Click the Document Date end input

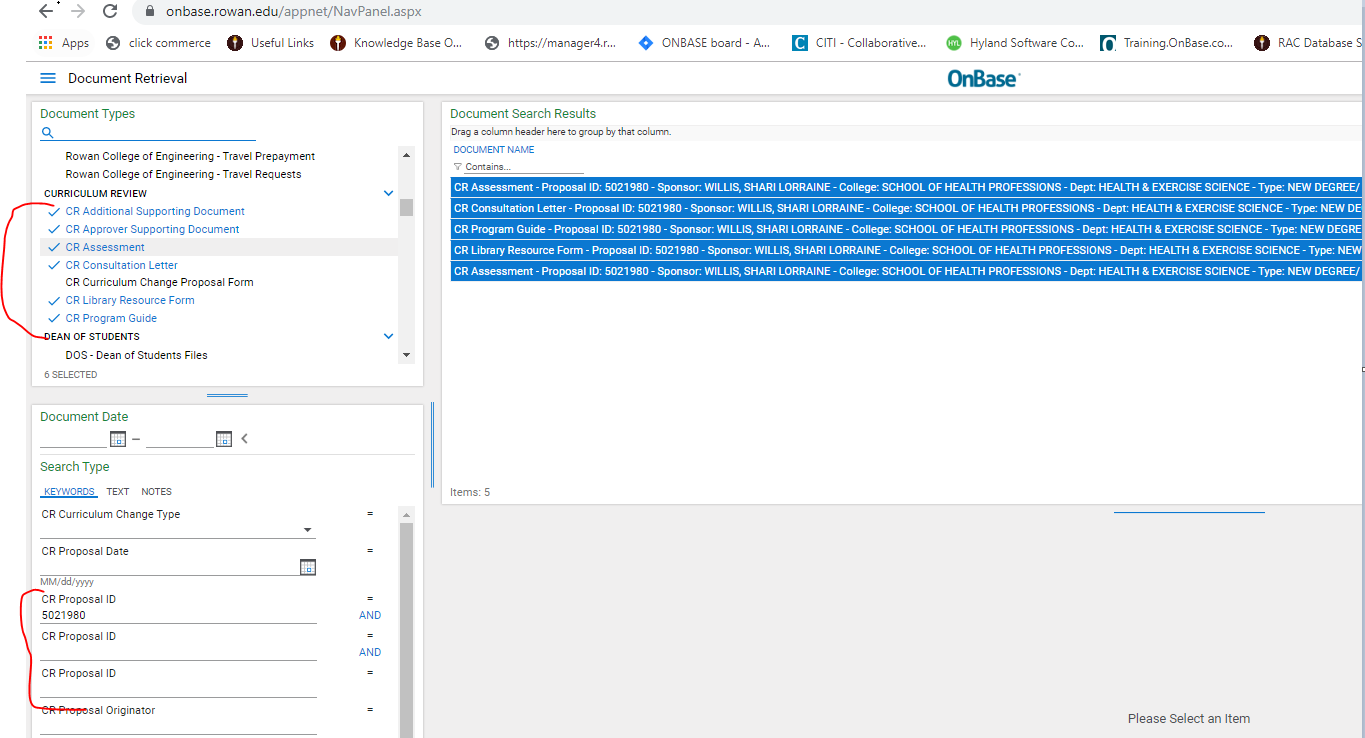coord(180,439)
